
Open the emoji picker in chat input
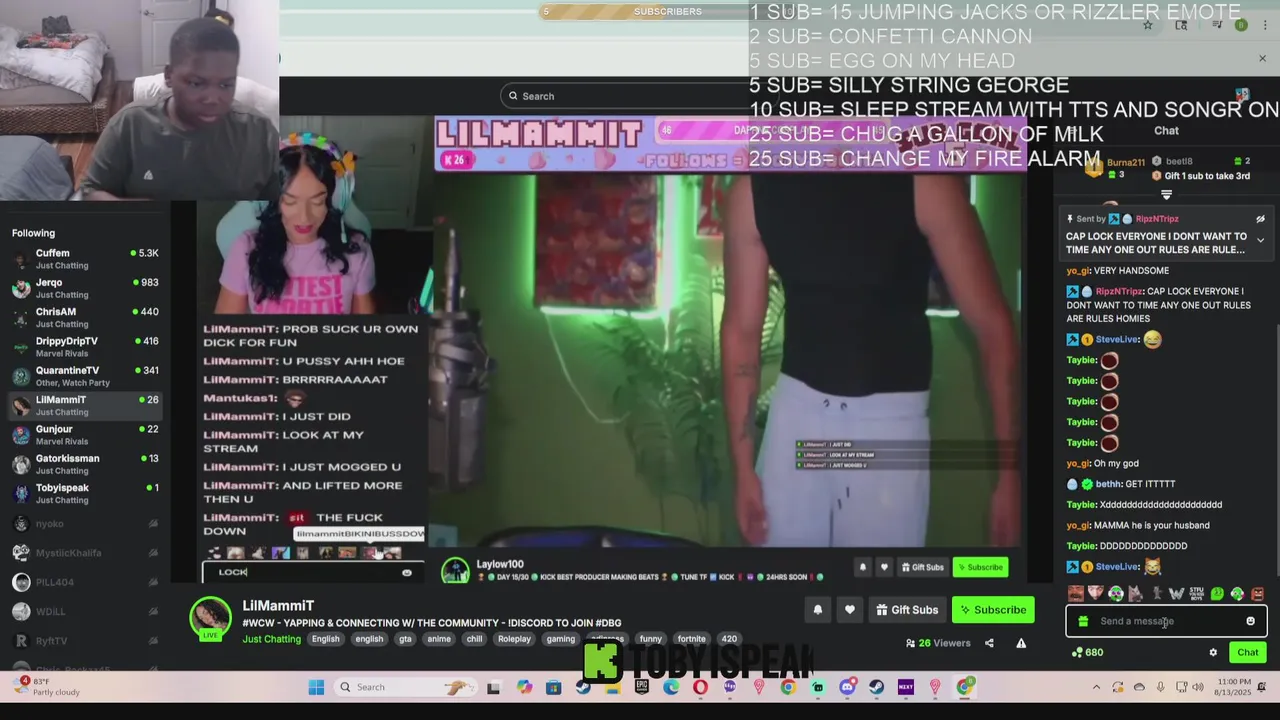click(1250, 621)
